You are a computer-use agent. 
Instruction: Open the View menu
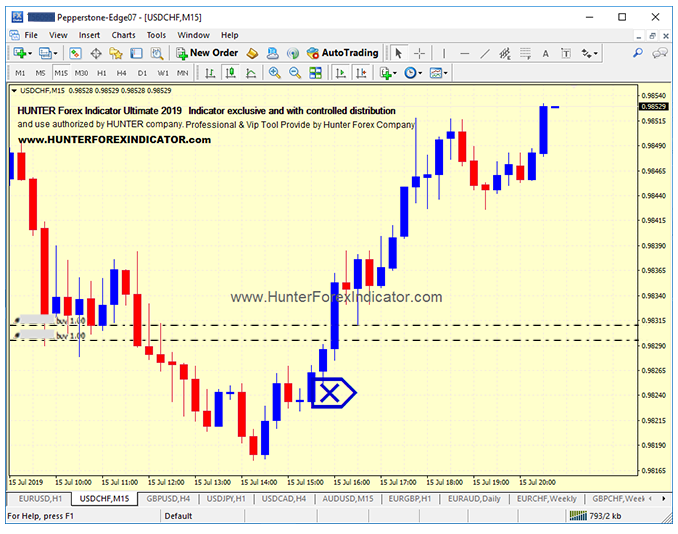[58, 35]
